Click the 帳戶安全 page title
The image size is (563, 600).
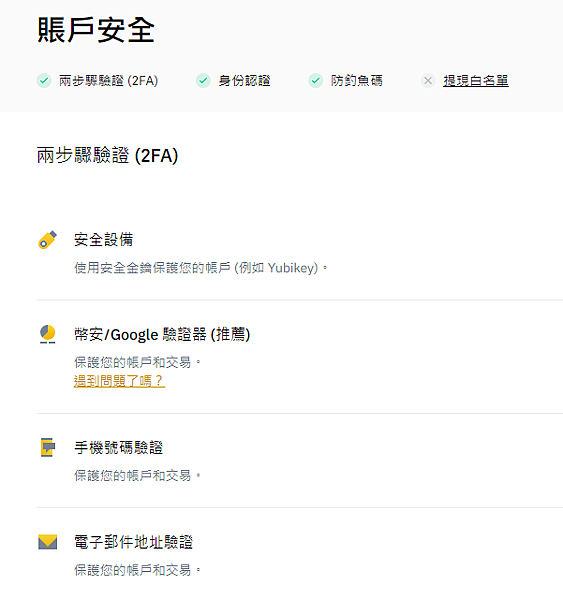tap(96, 30)
